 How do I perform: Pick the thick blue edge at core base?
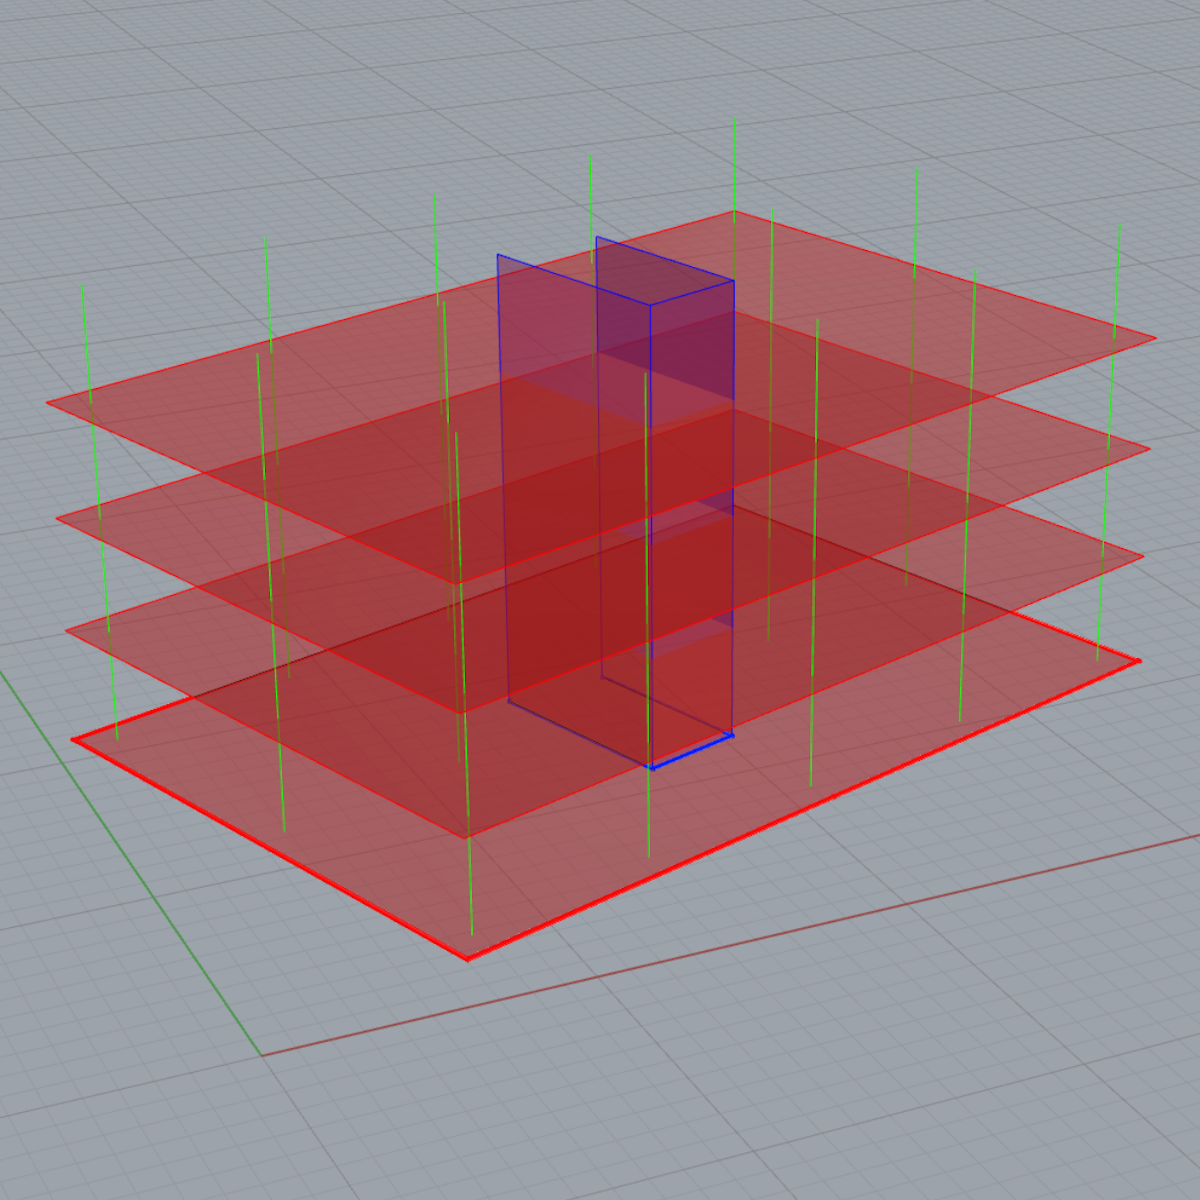click(692, 751)
